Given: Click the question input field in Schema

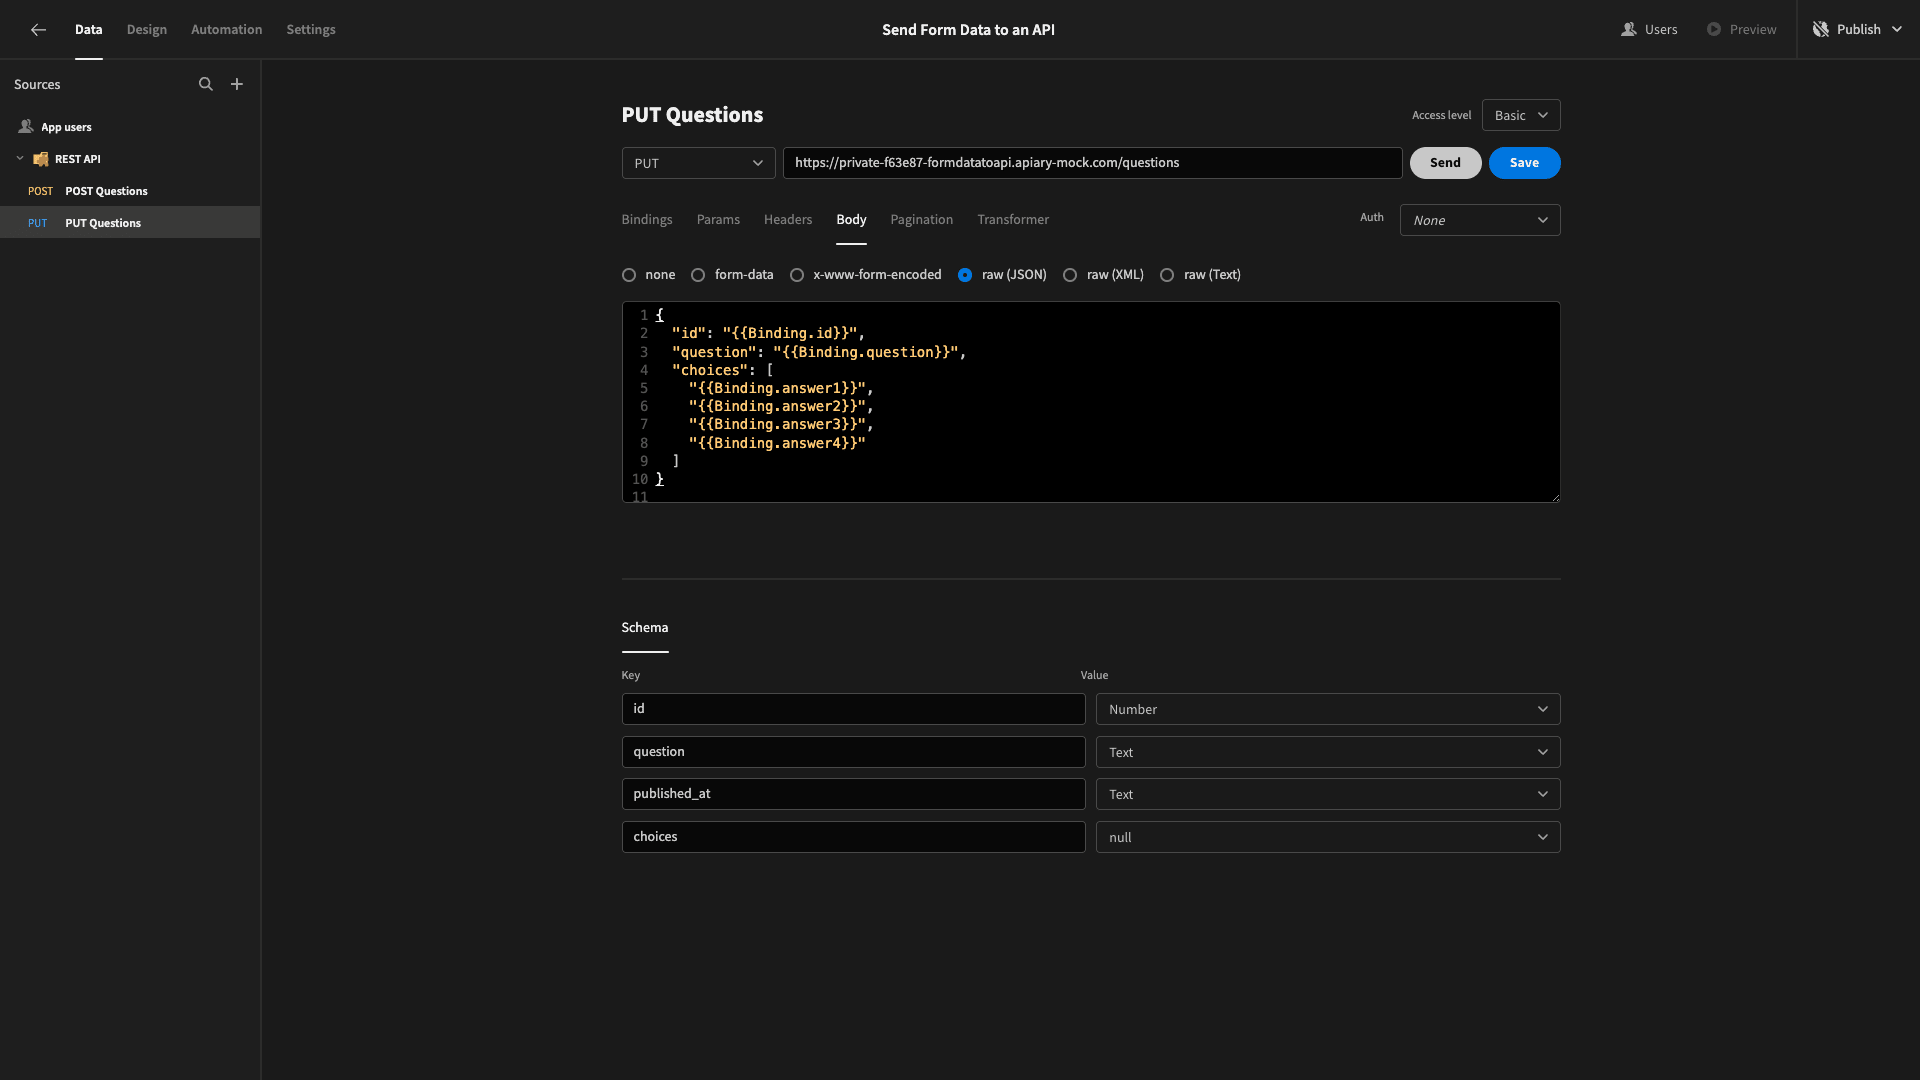Looking at the screenshot, I should click(x=853, y=750).
